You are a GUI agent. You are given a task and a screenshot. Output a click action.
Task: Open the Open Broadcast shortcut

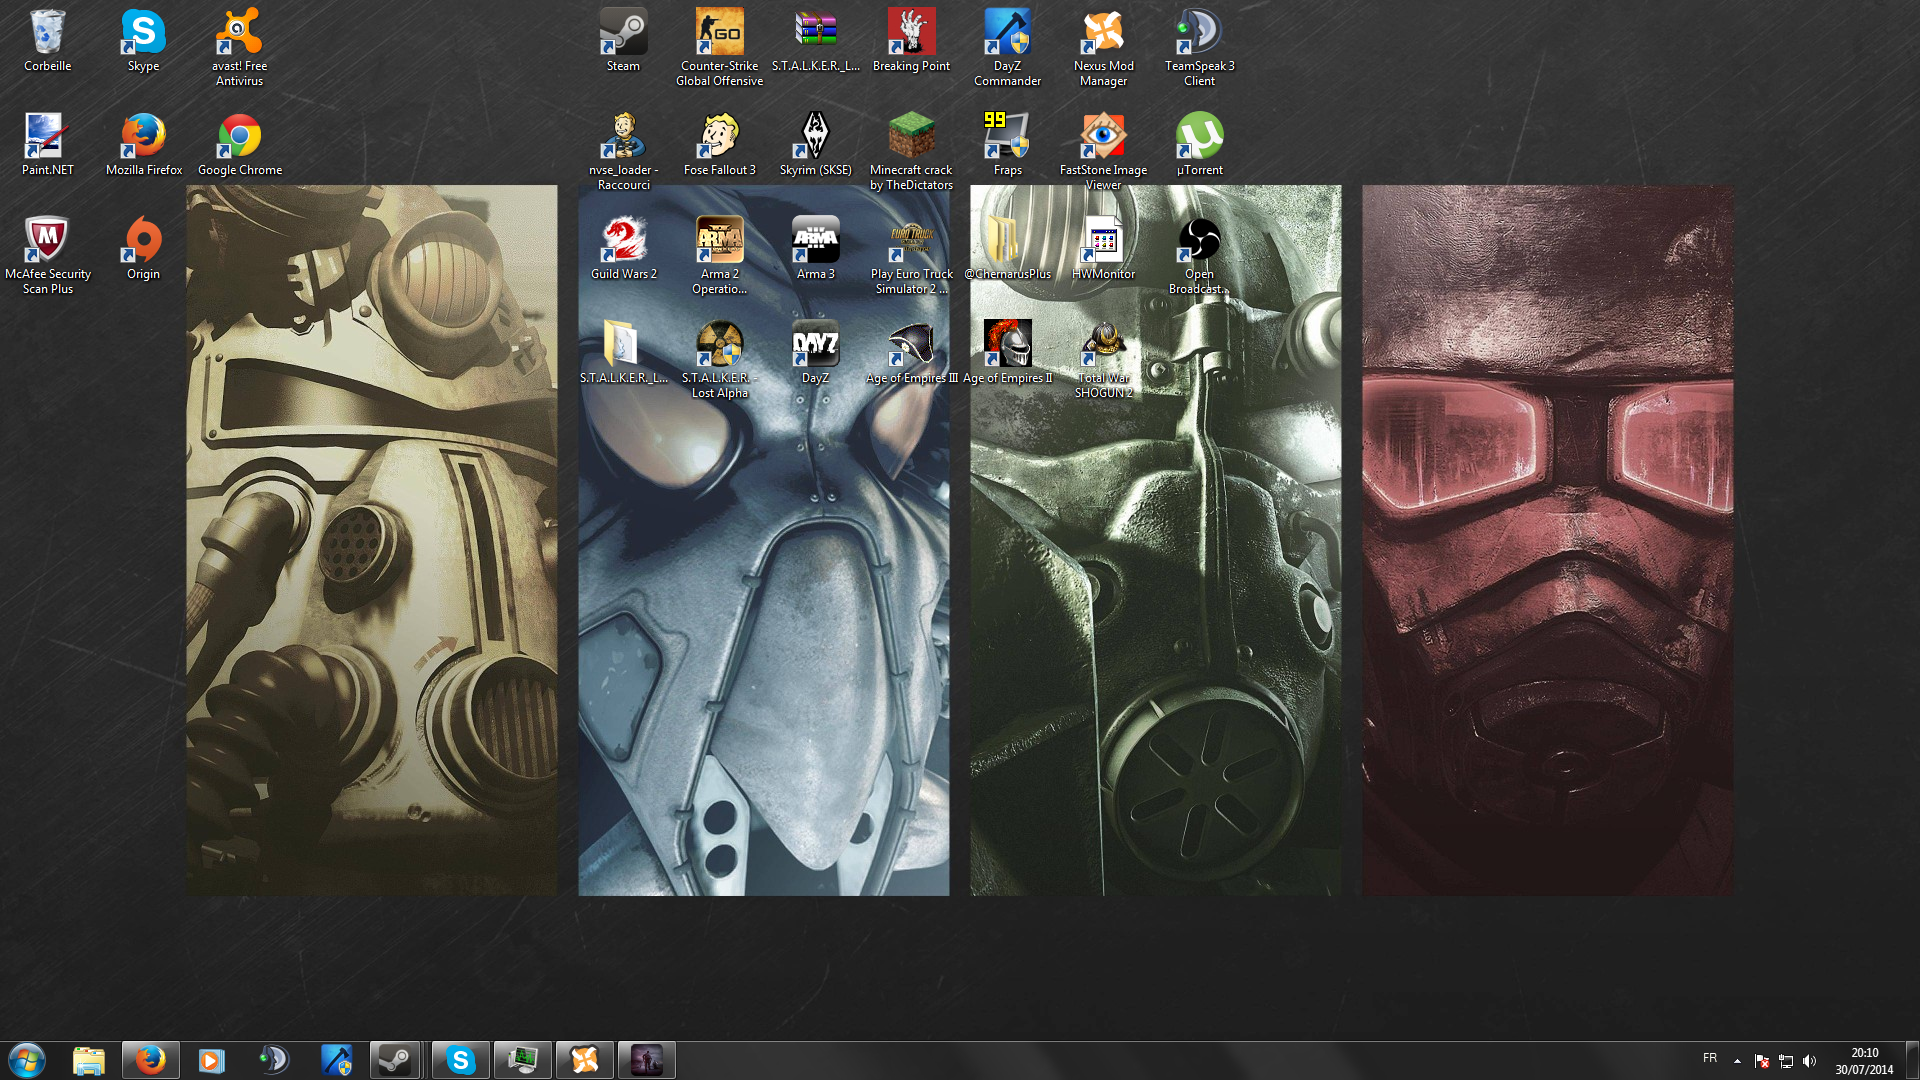pos(1199,255)
